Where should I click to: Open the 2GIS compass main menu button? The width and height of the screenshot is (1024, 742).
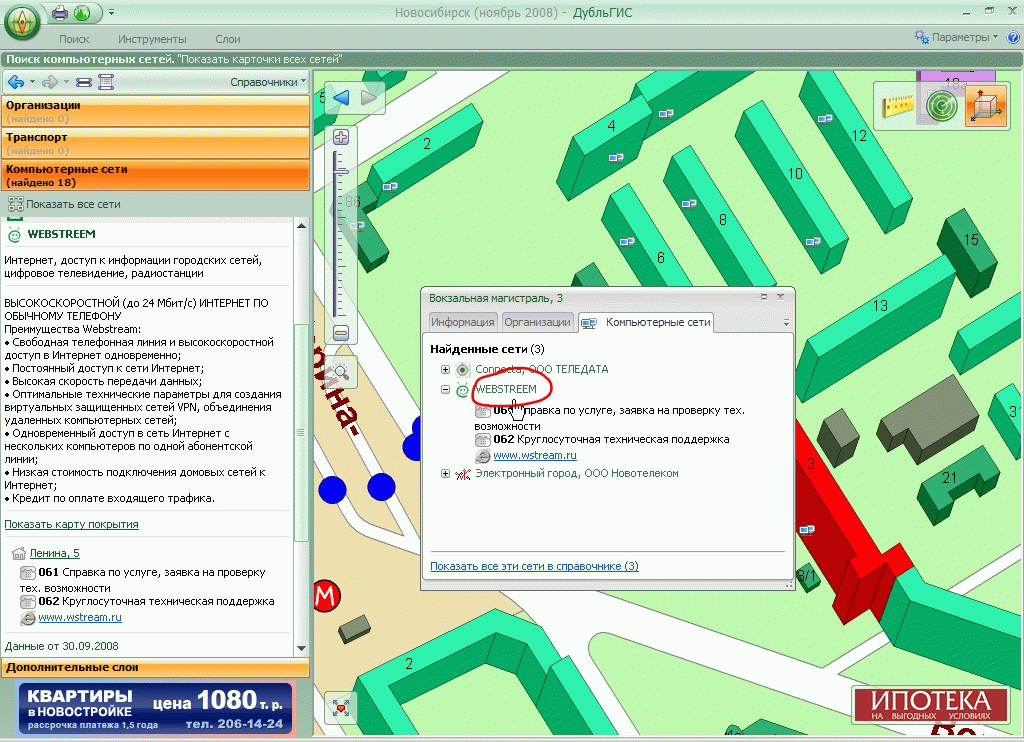click(22, 23)
